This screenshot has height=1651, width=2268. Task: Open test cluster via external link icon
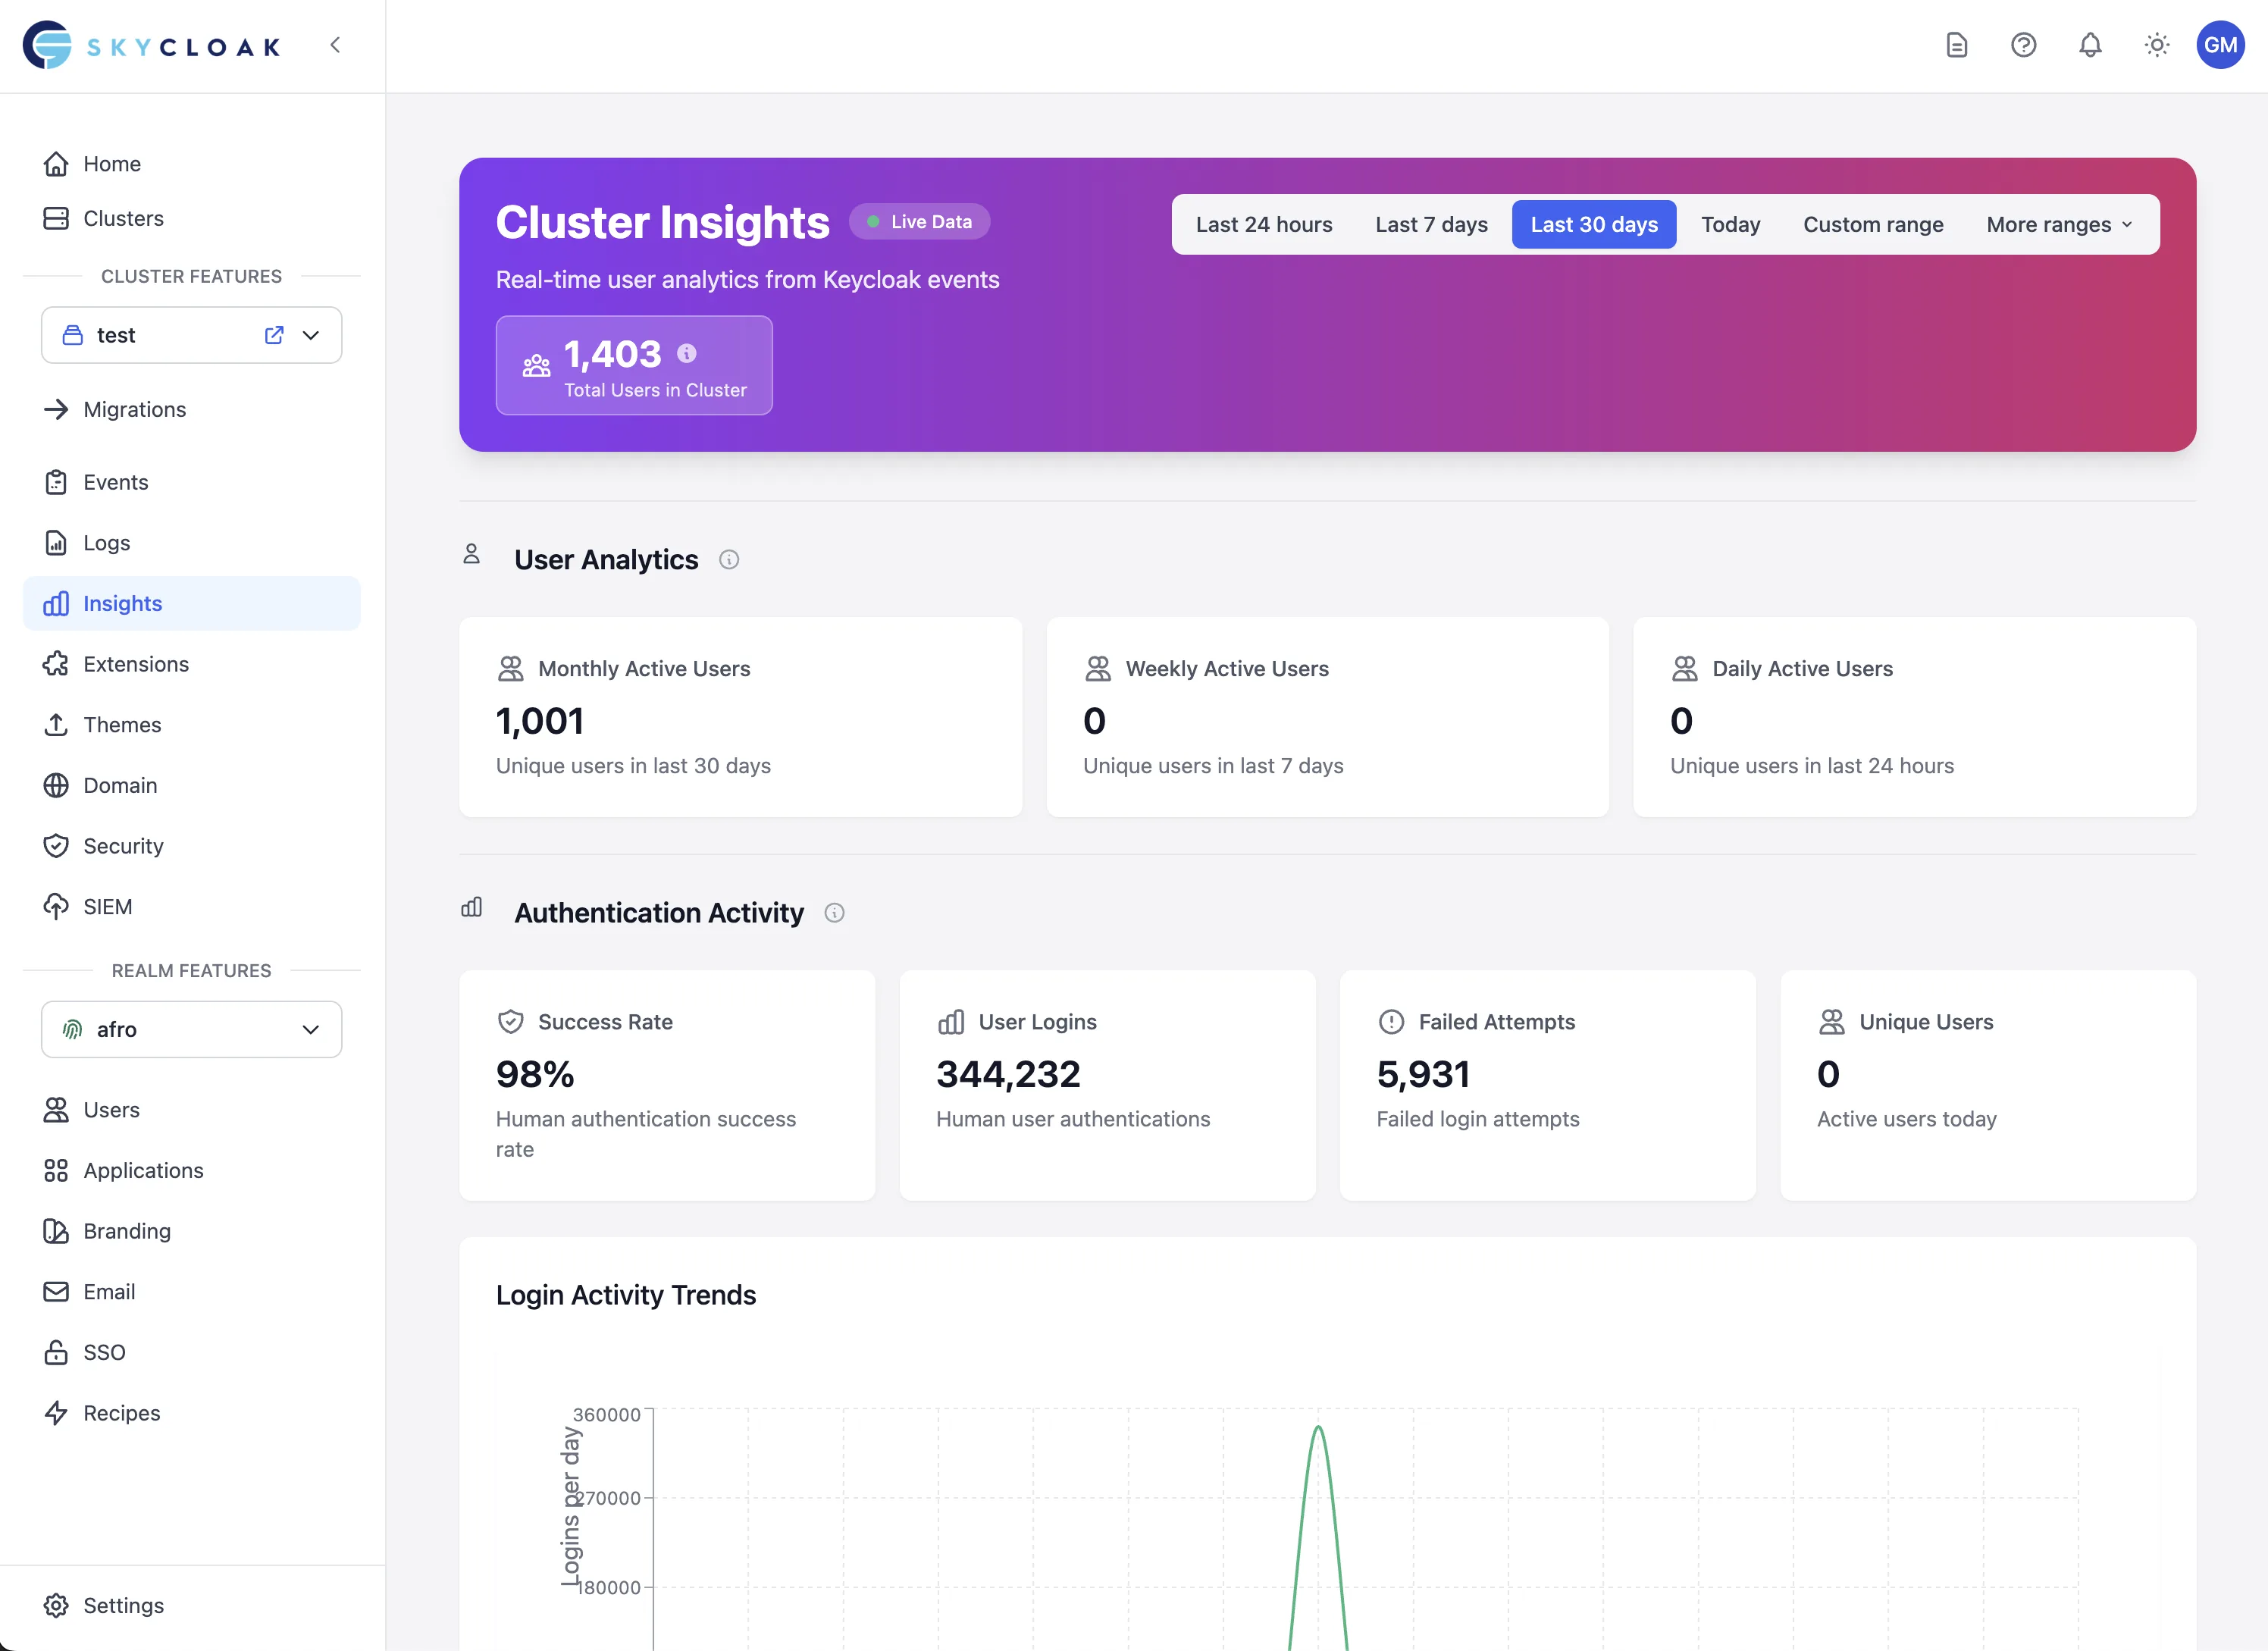[273, 335]
